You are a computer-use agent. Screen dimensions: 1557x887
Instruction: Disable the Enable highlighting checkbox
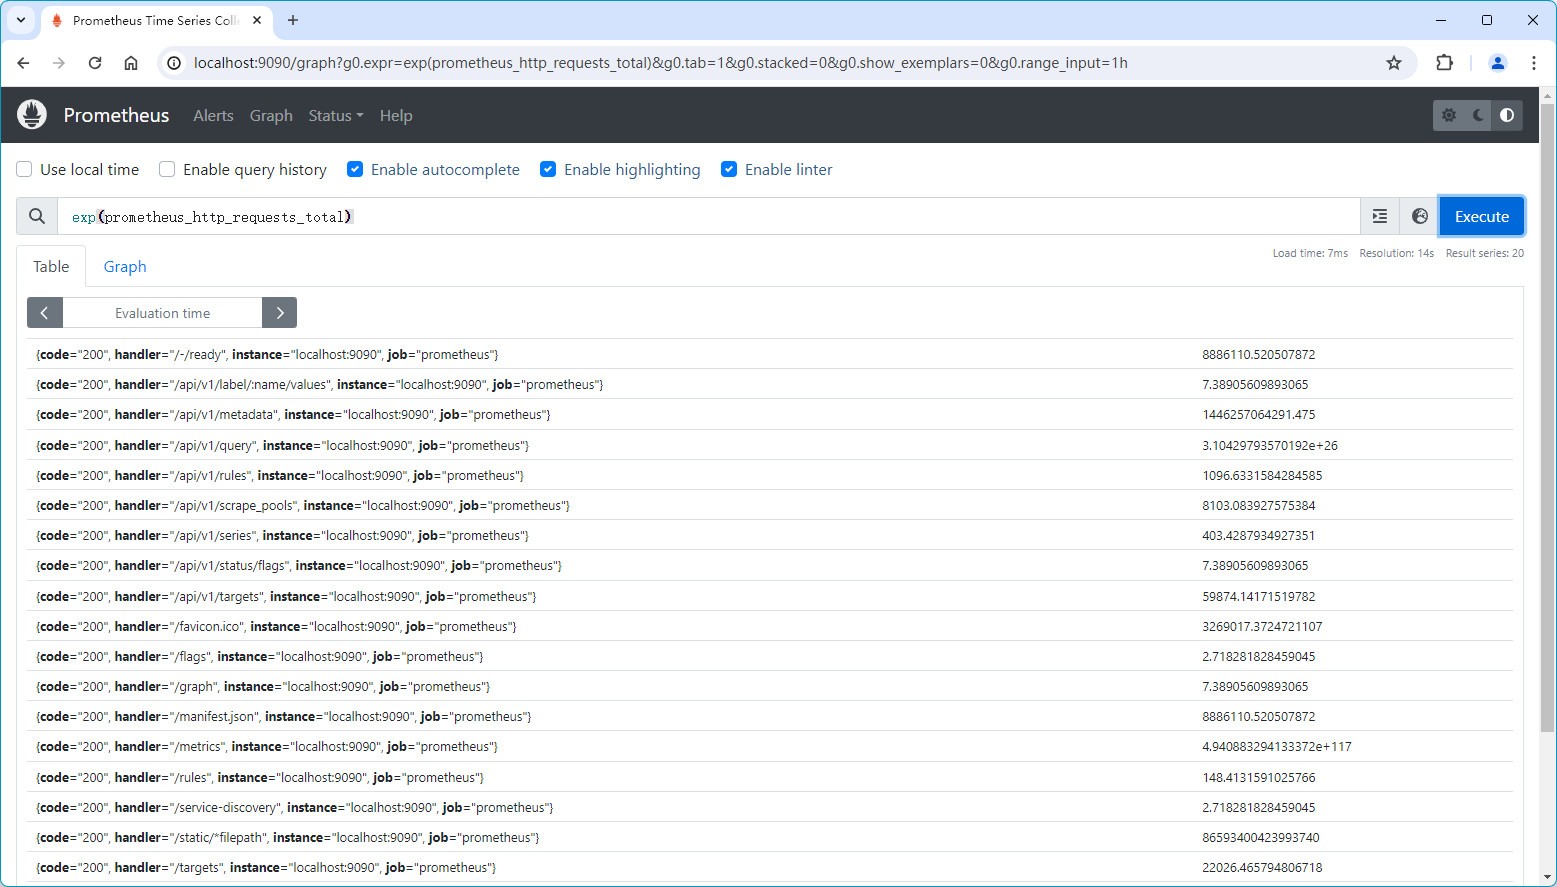coord(547,169)
